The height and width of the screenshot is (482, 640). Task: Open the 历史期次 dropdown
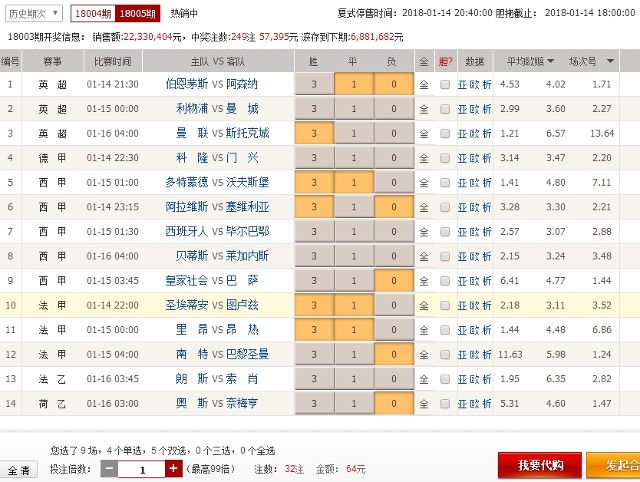(33, 13)
